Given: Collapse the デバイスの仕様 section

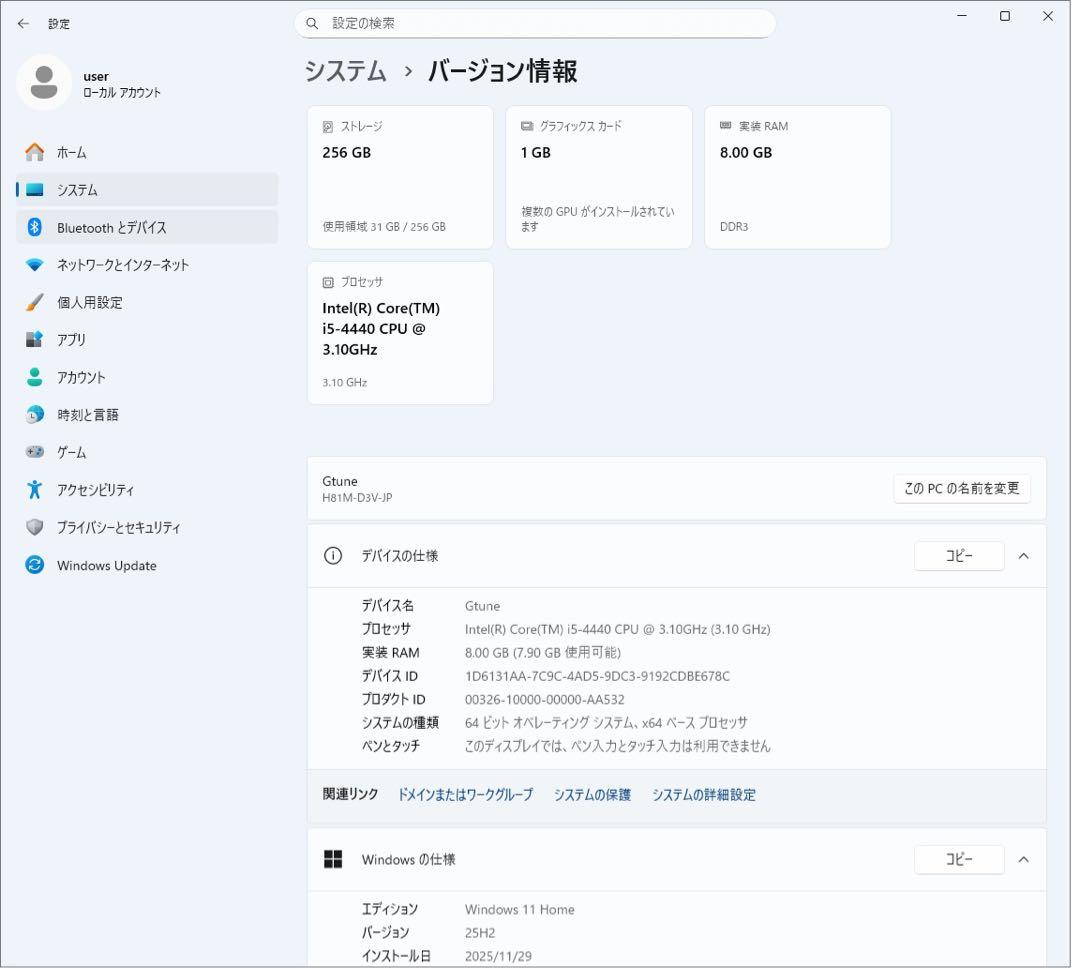Looking at the screenshot, I should click(1023, 556).
